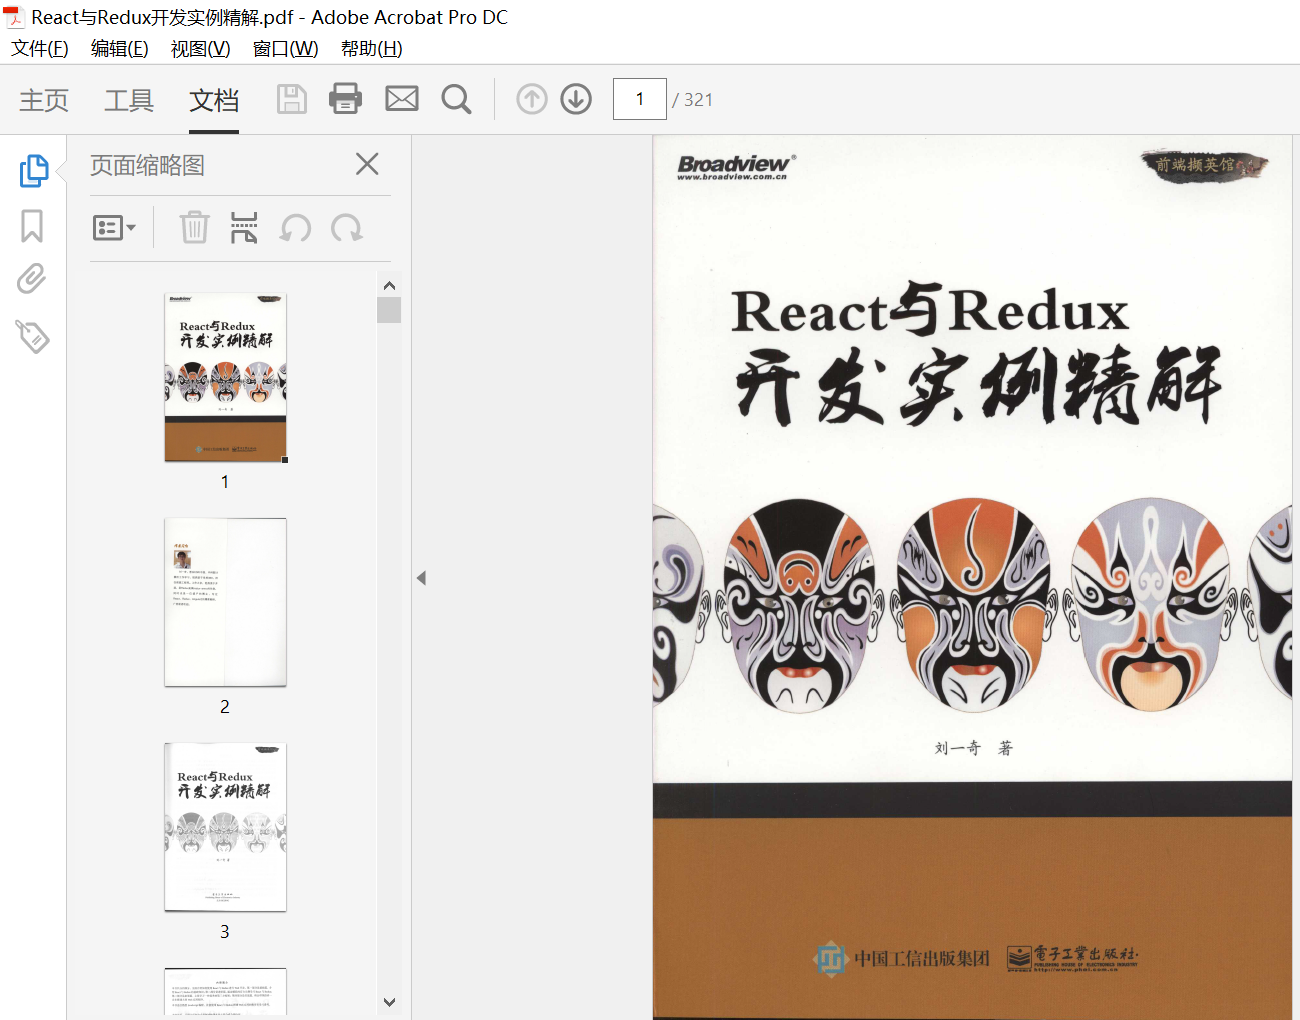
Task: Click the Acrobat PDF icon in the title bar
Action: point(14,17)
